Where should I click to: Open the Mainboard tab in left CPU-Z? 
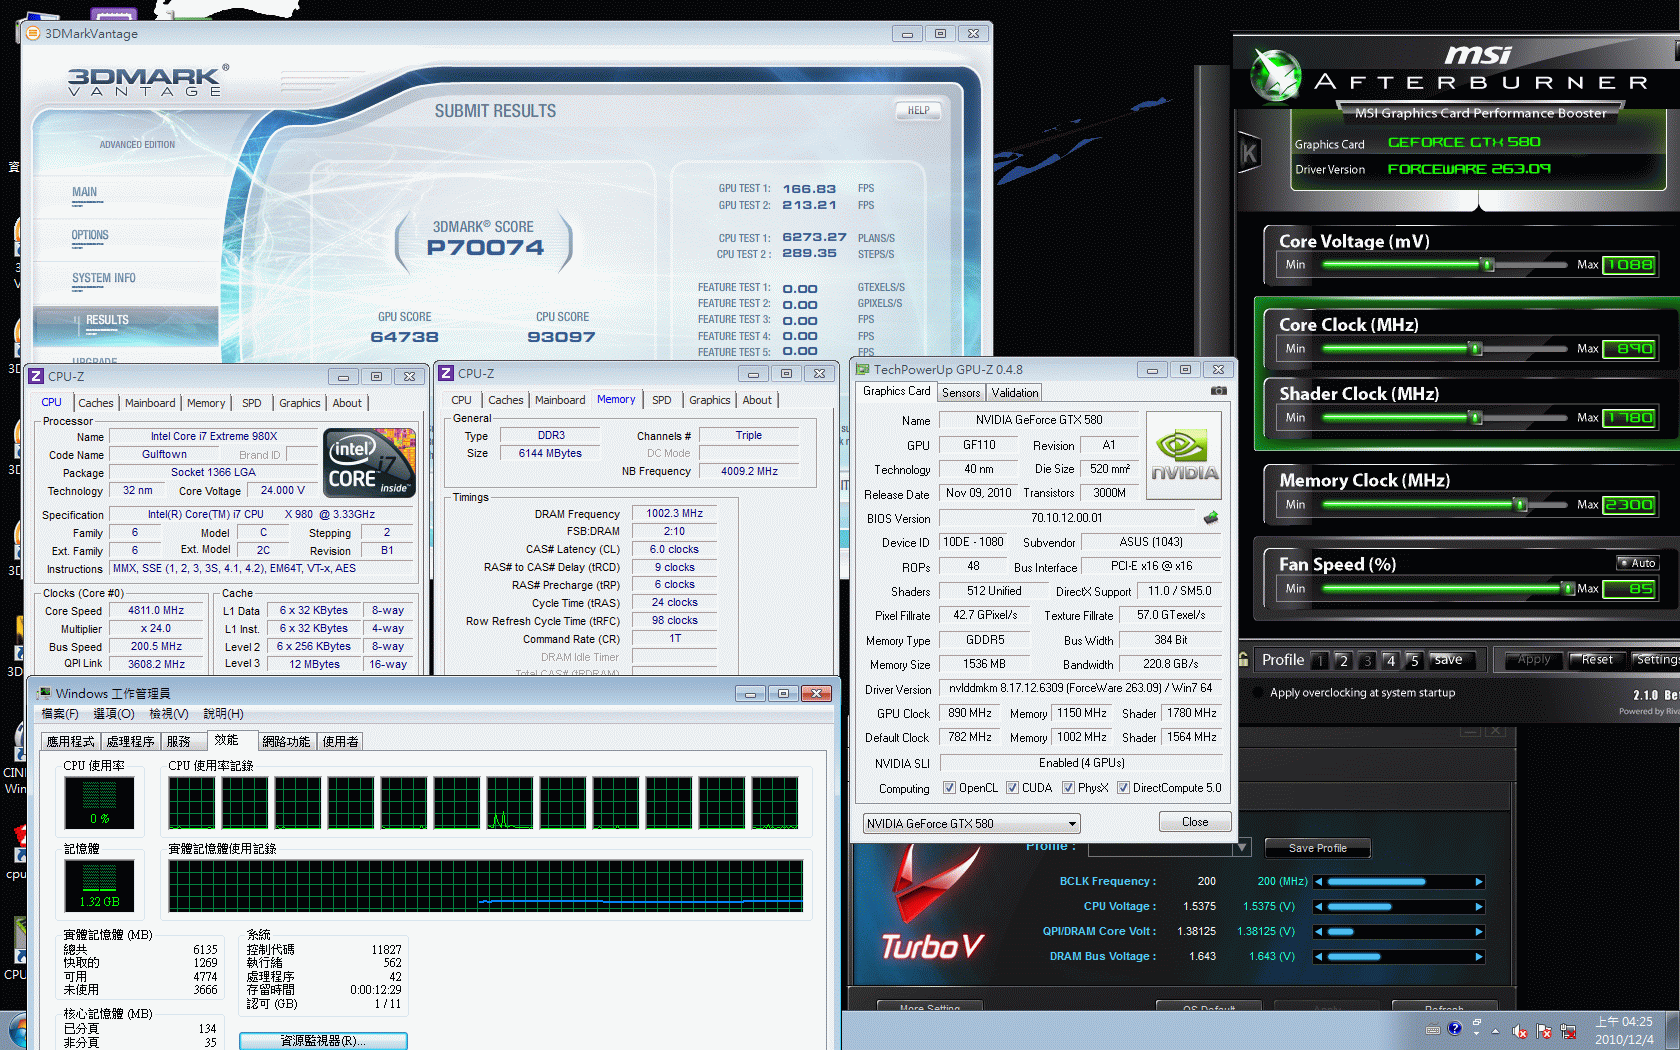pos(150,403)
